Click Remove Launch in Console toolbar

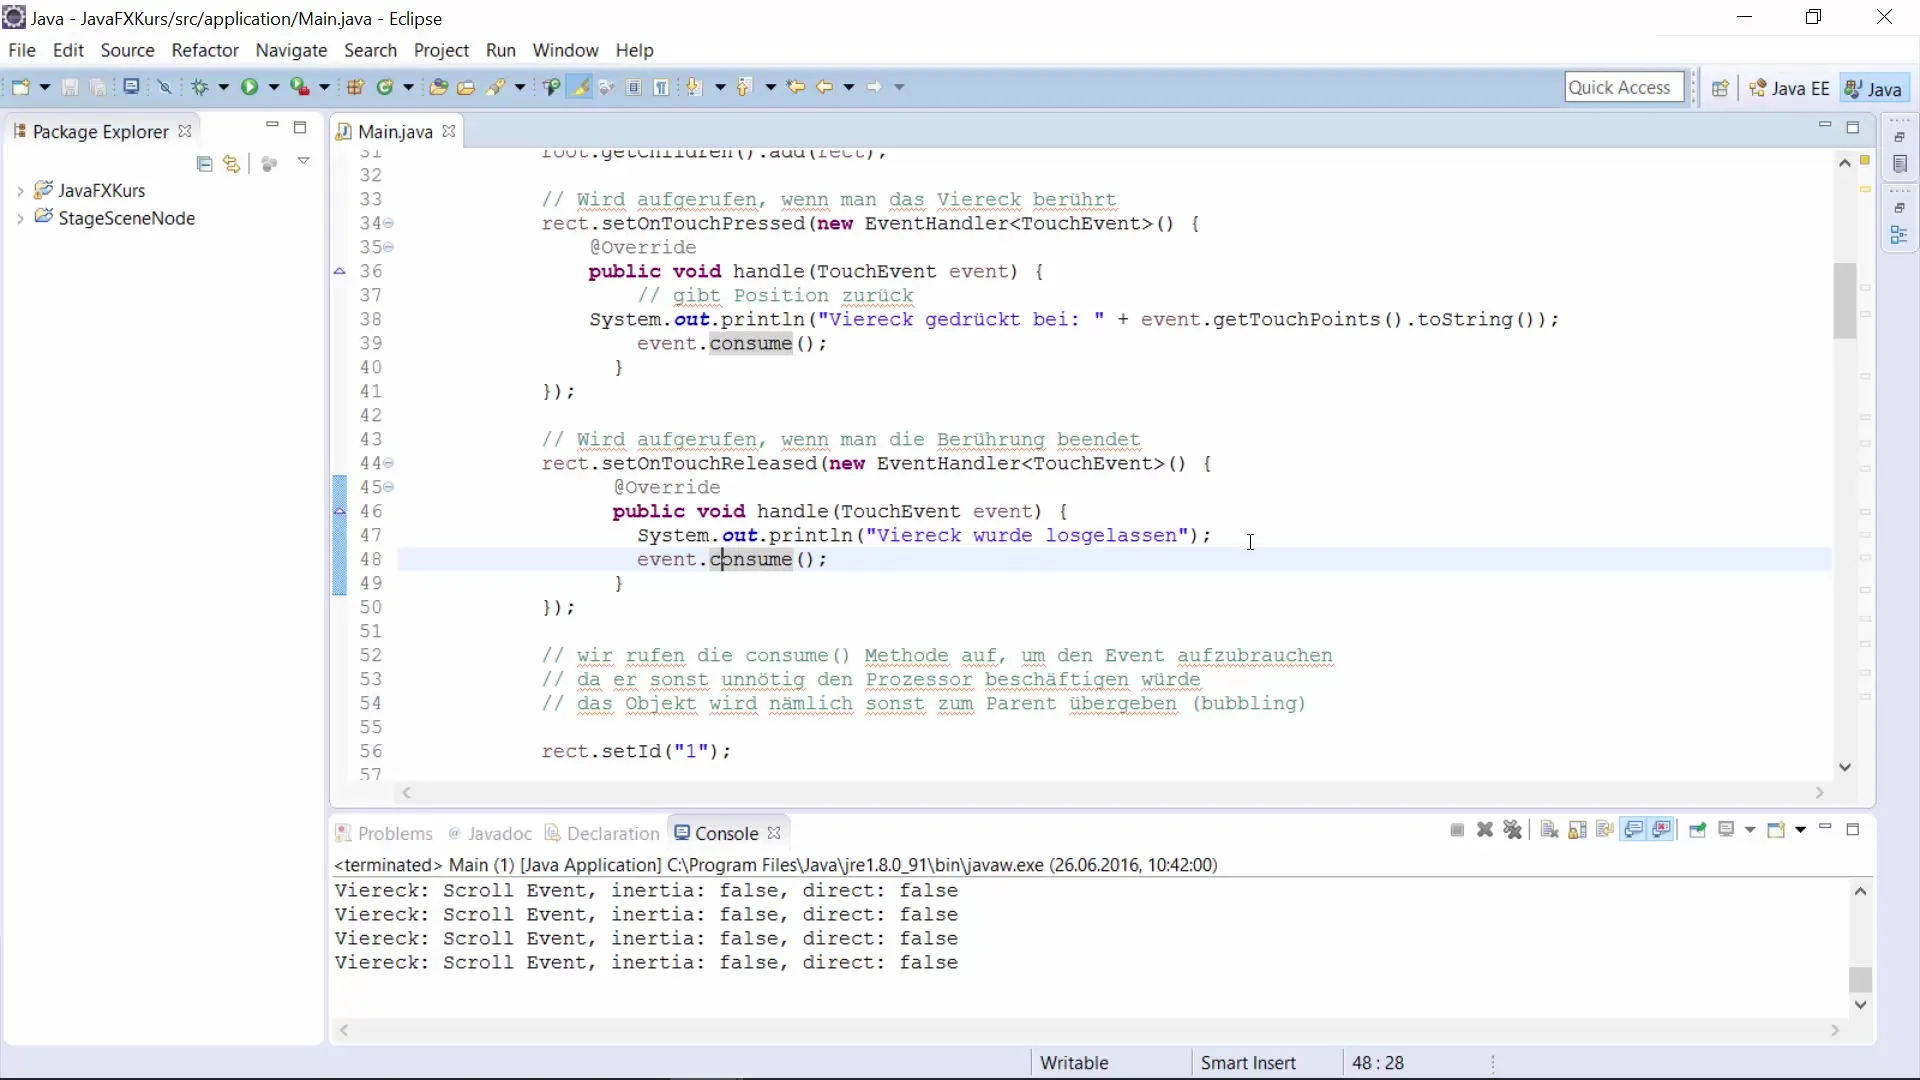(1485, 830)
